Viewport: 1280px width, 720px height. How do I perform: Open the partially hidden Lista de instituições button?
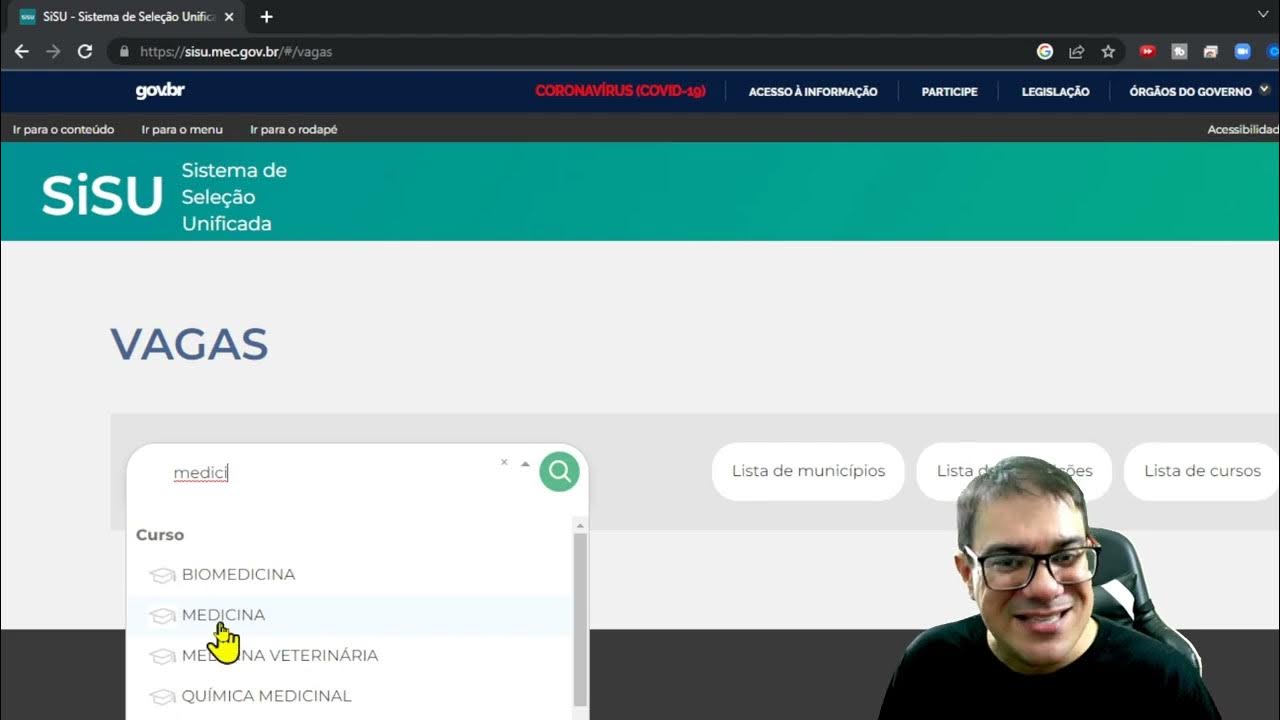pos(1013,471)
